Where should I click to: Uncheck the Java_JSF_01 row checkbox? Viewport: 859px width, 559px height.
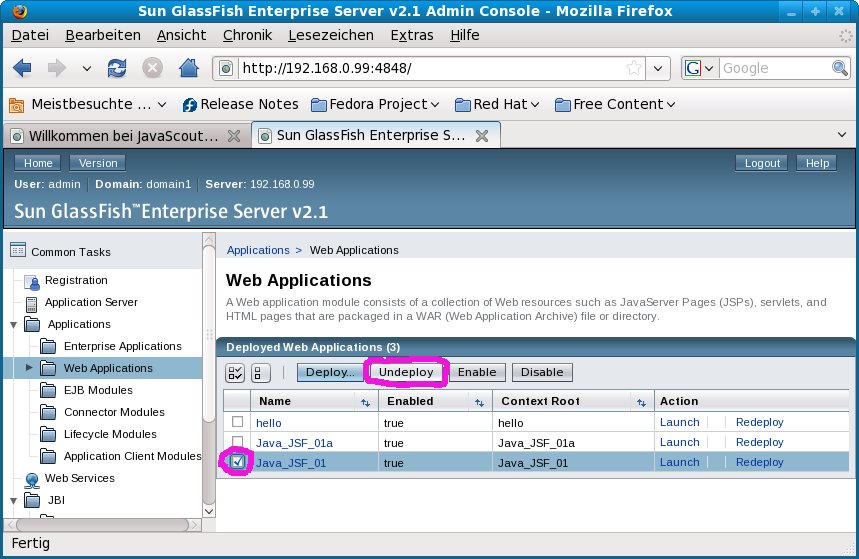237,462
